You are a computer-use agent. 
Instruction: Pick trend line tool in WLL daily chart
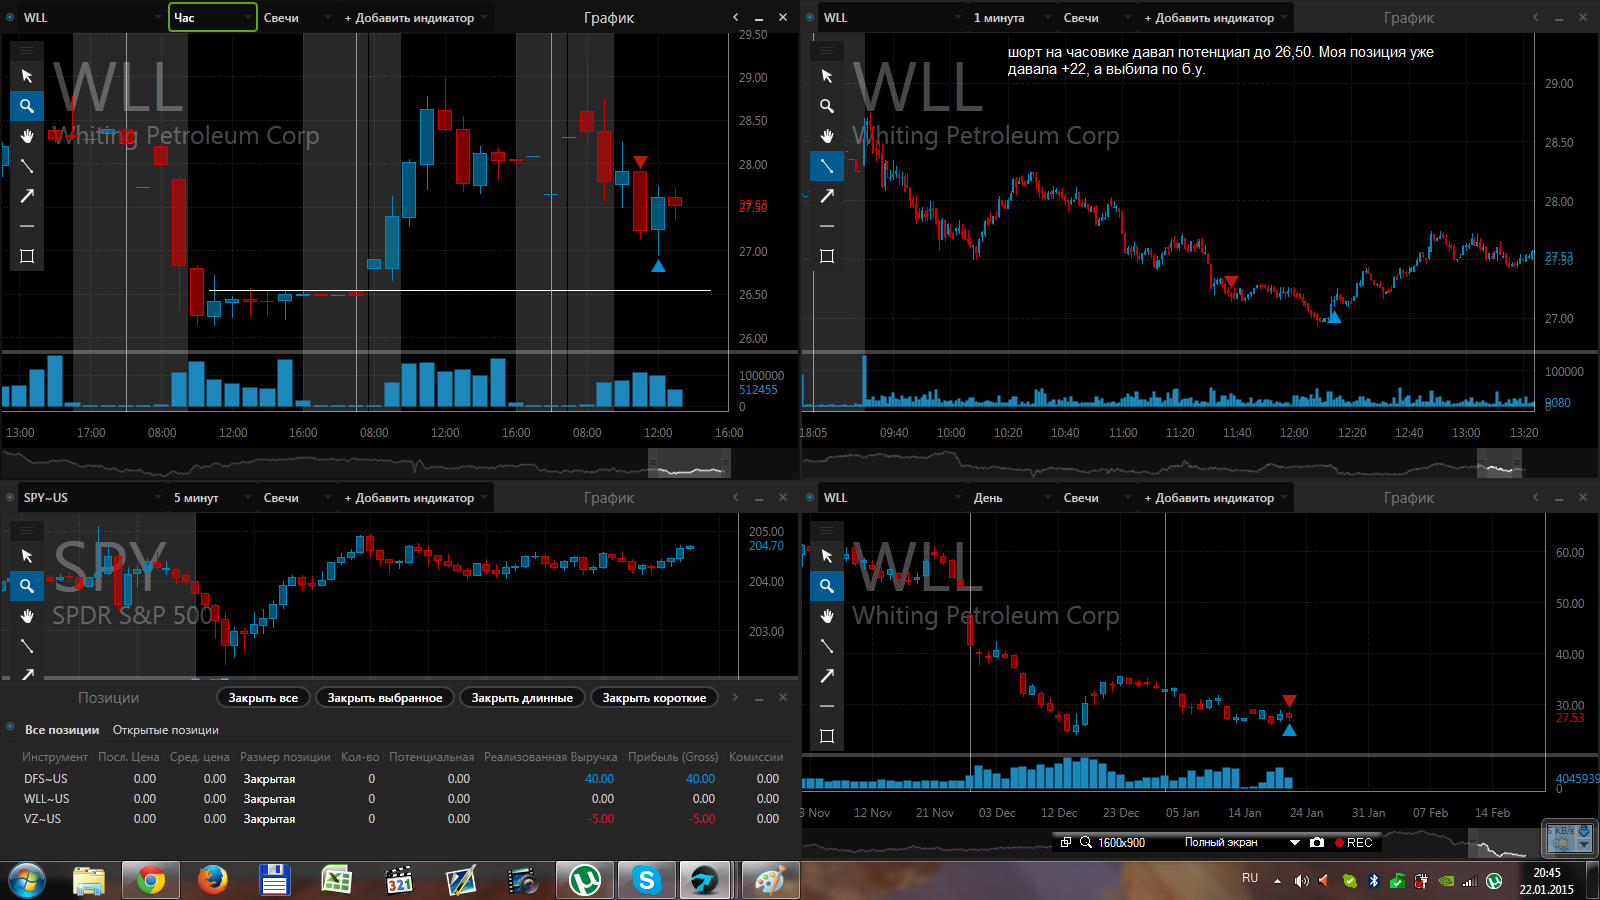pos(827,646)
